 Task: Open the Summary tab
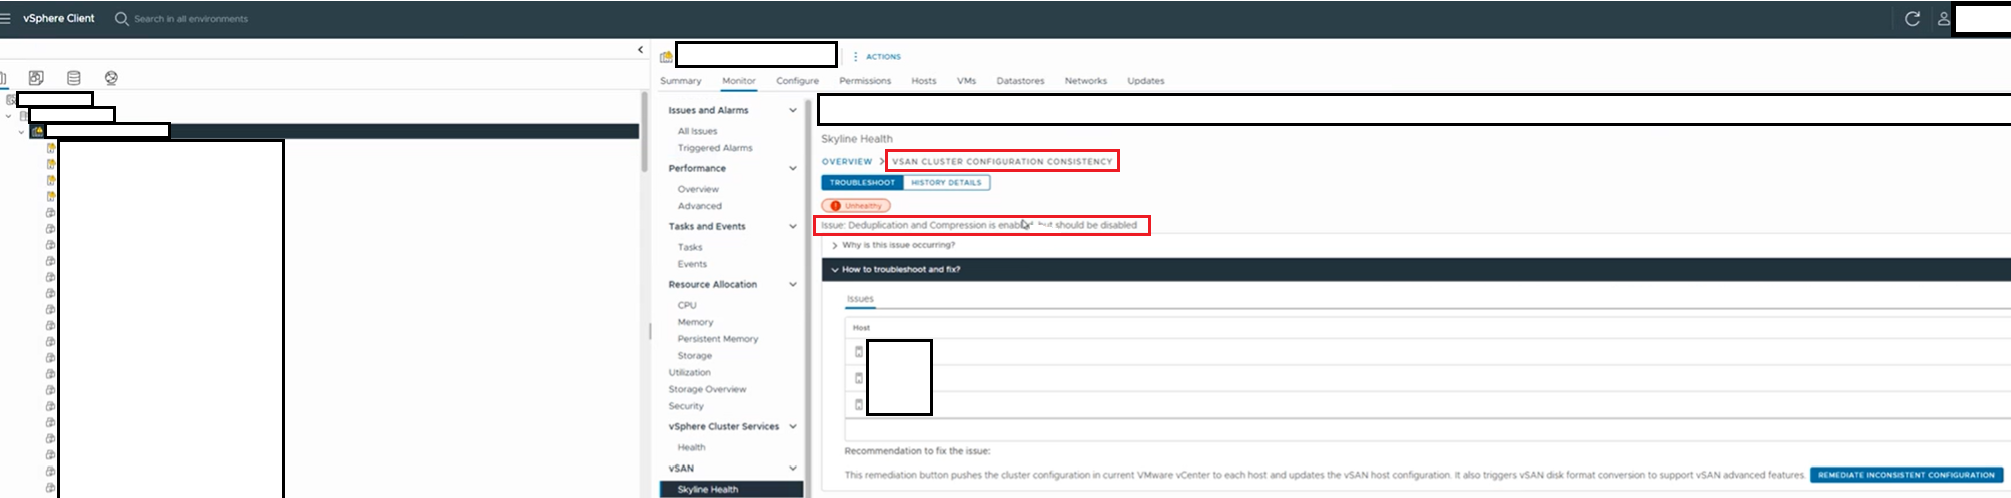[x=680, y=81]
